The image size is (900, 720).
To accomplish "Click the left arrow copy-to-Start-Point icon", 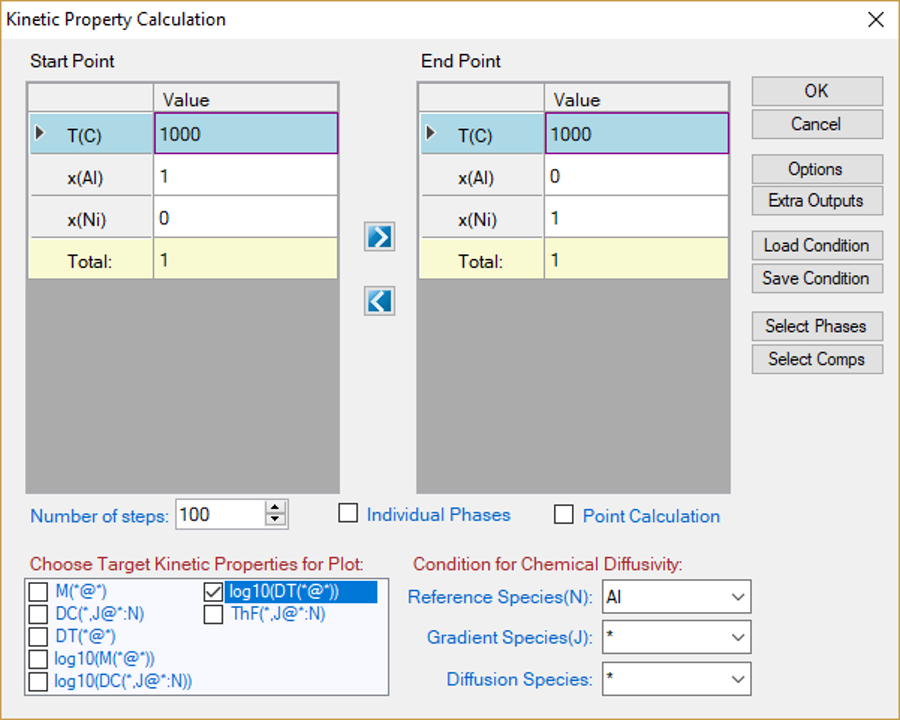I will coord(379,301).
